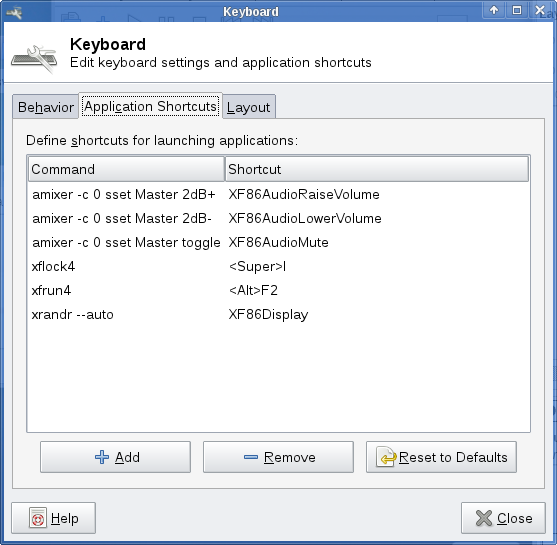Switch to the Behavior tab
The image size is (557, 545).
coord(45,107)
